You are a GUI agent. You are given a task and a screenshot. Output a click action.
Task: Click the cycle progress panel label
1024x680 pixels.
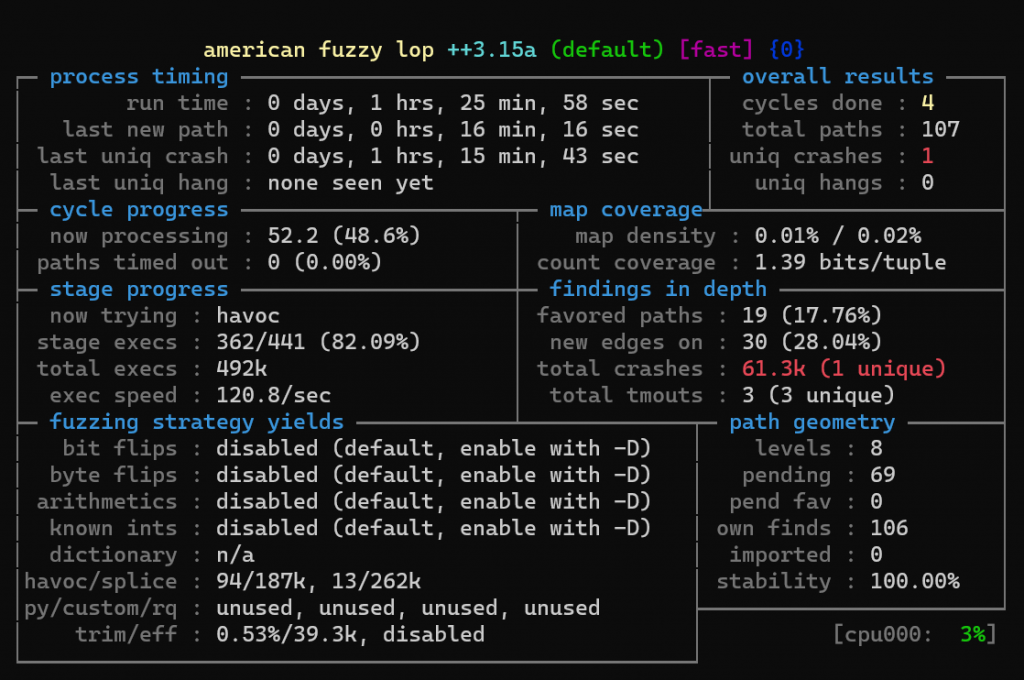point(139,209)
